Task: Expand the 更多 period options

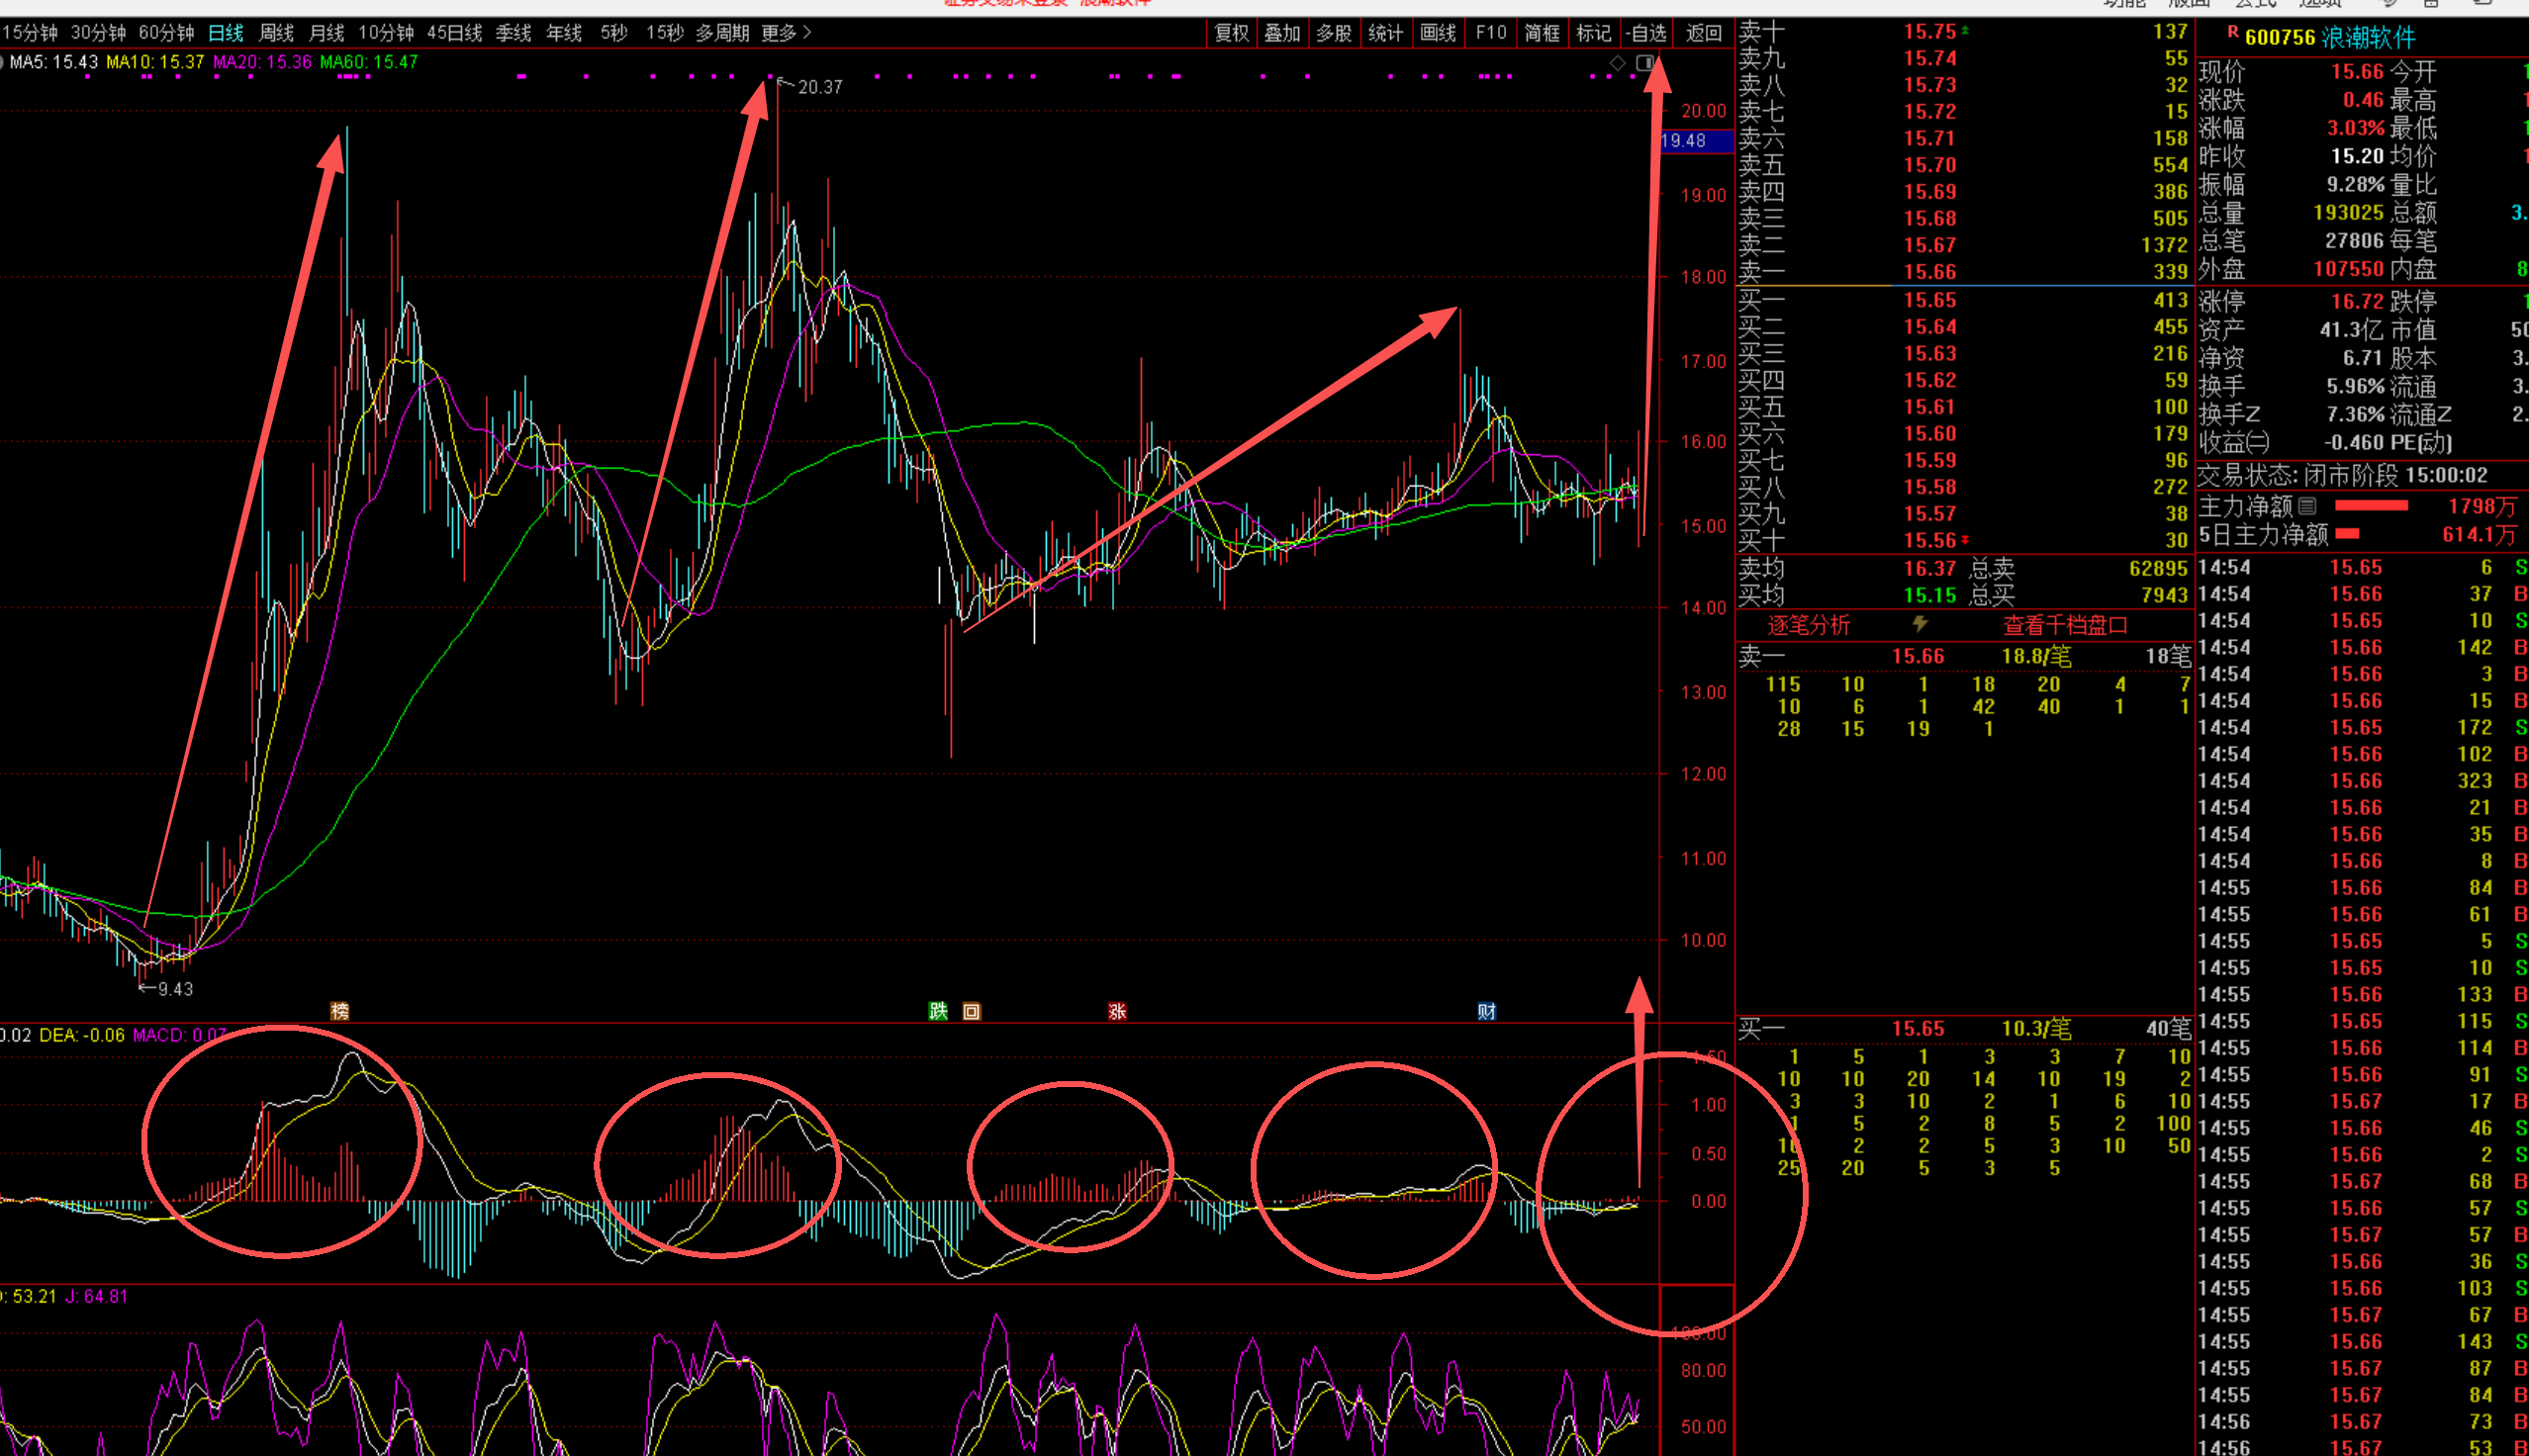Action: 786,33
